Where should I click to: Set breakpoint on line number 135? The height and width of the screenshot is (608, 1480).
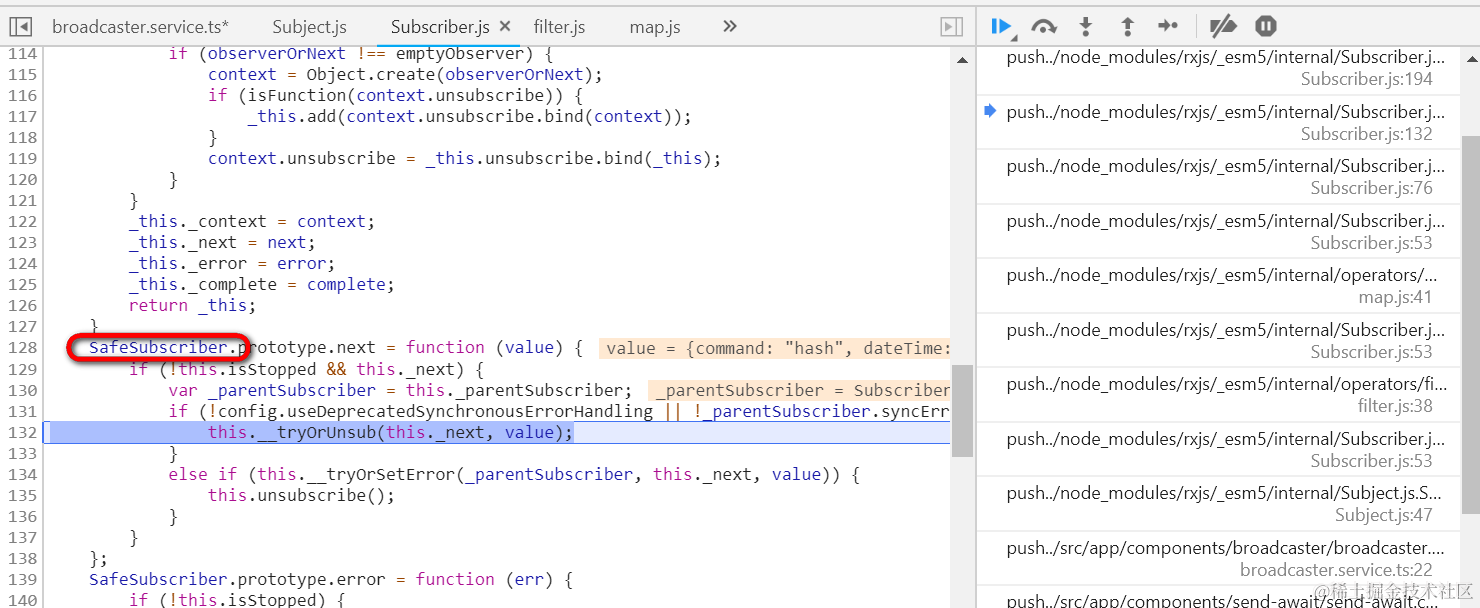pos(22,495)
